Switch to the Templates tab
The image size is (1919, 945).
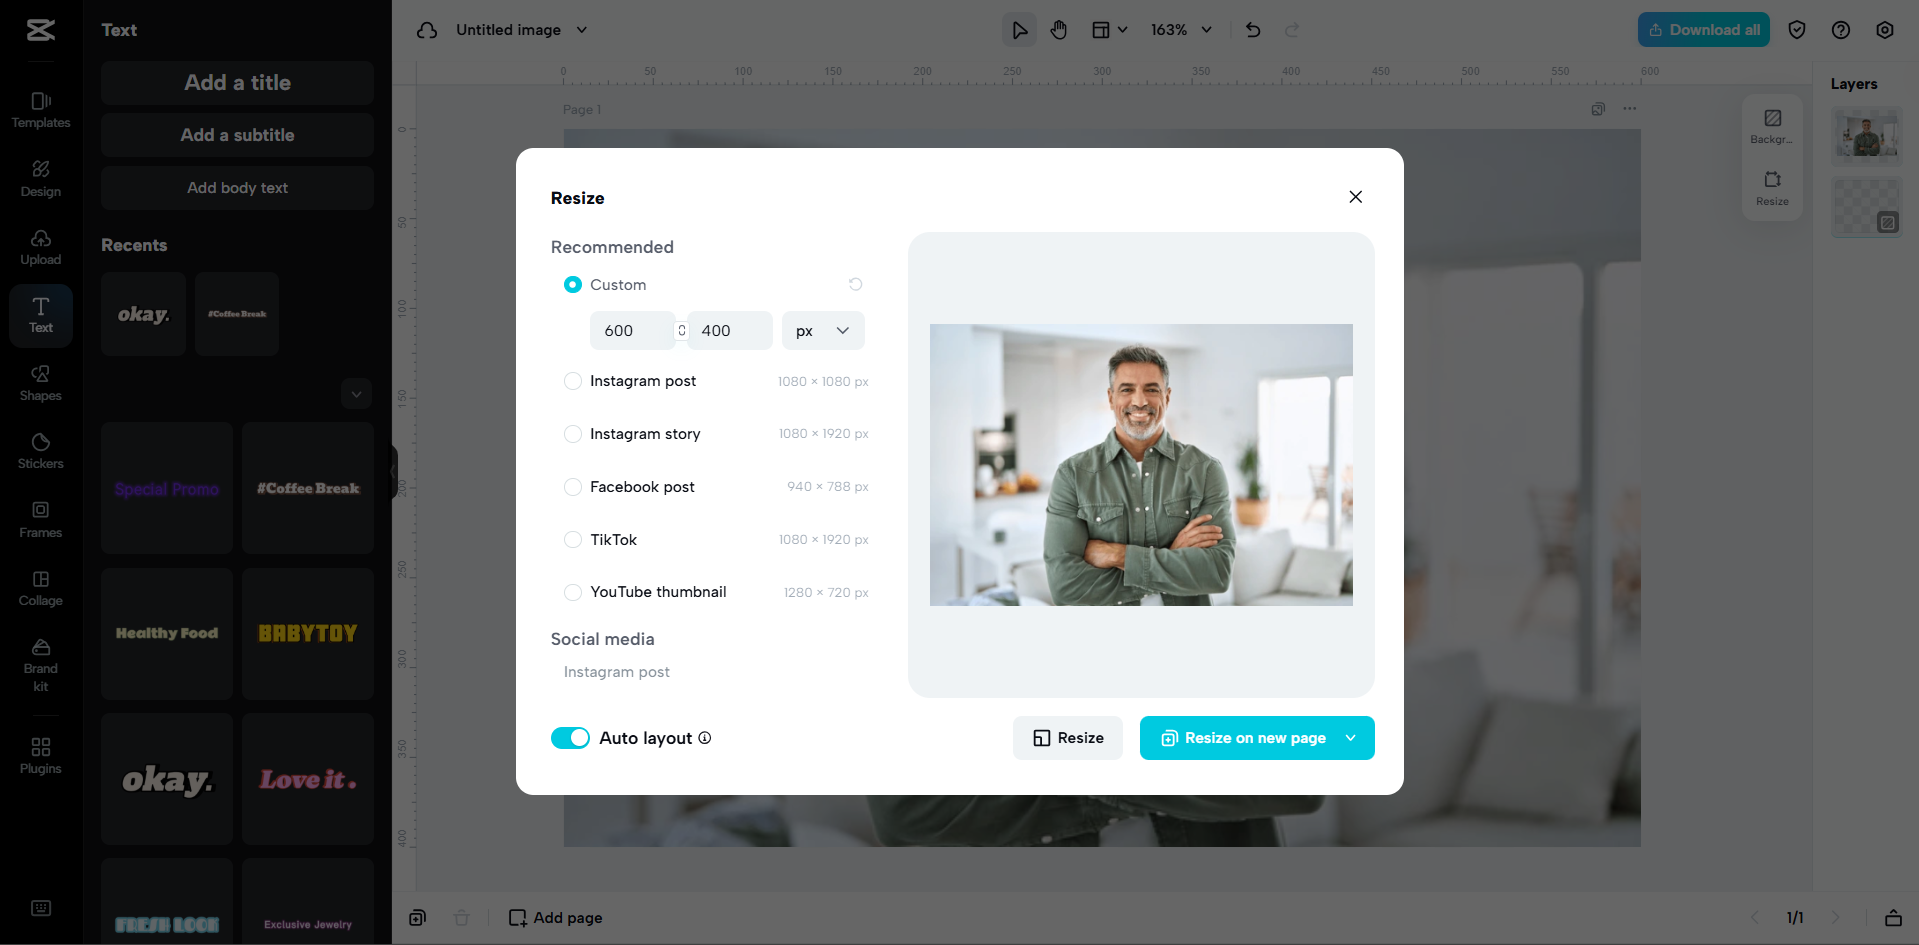click(40, 108)
